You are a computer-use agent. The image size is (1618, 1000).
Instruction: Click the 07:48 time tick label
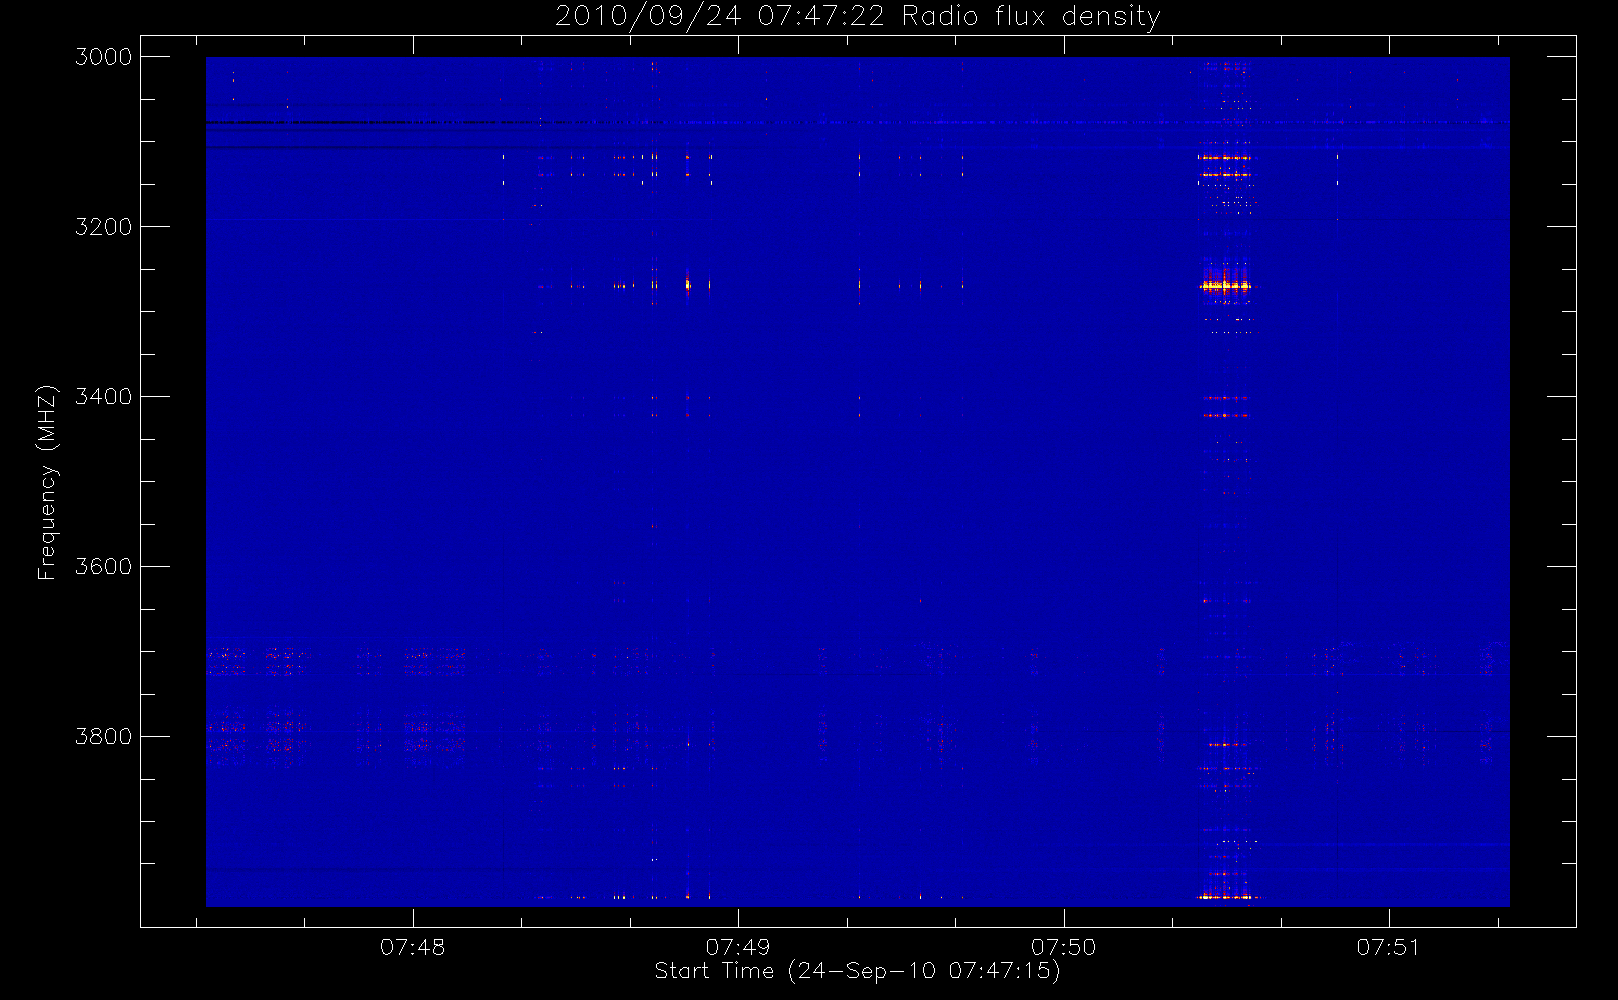[412, 947]
